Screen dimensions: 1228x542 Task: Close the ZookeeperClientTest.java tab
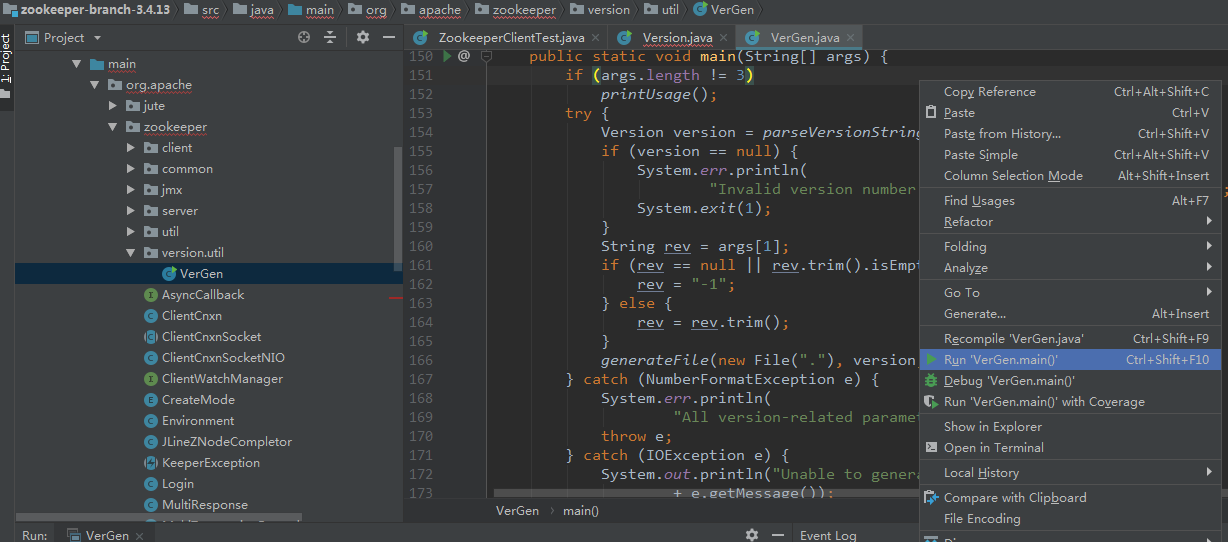(x=596, y=38)
